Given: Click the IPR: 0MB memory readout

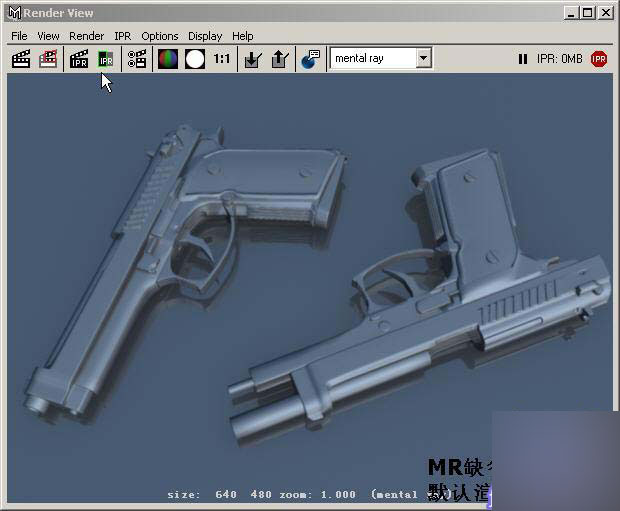Looking at the screenshot, I should [x=560, y=59].
